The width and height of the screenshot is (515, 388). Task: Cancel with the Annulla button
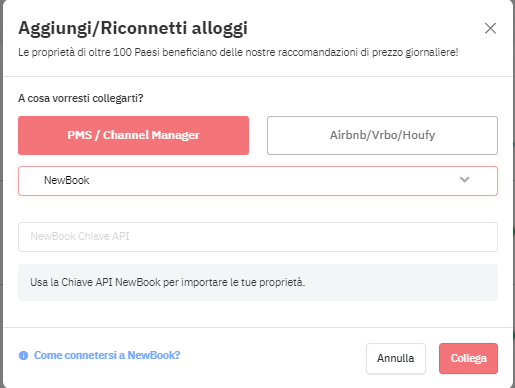(x=396, y=358)
